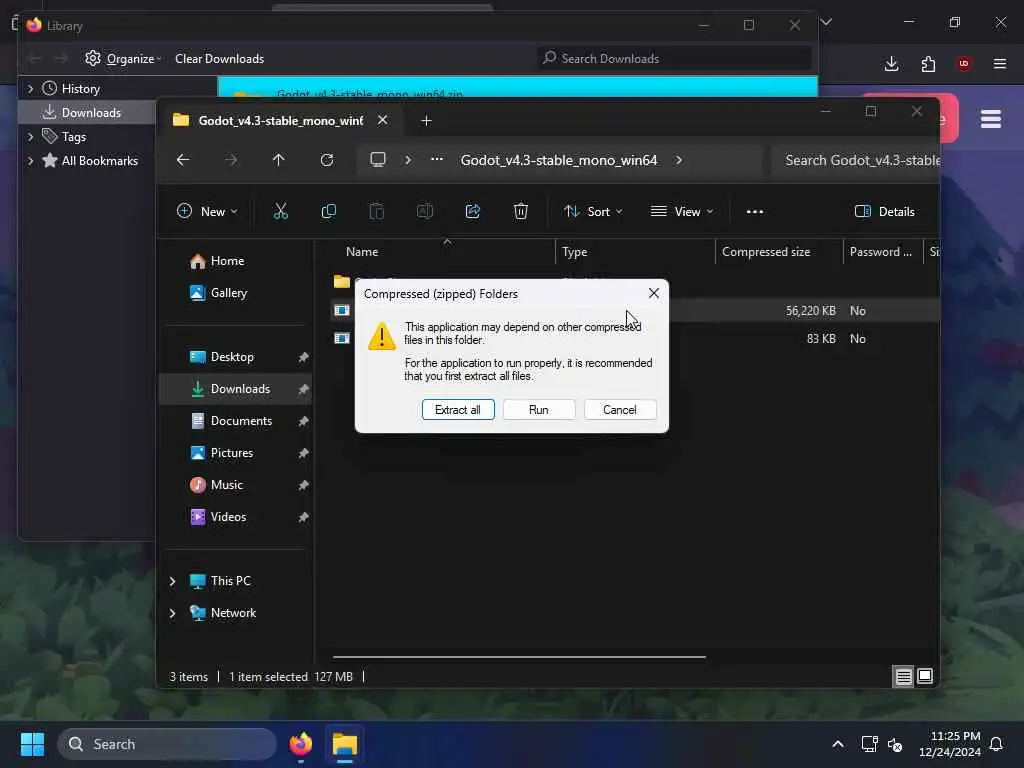Switch to large thumbnails view icon in status bar
This screenshot has width=1024, height=768.
pyautogui.click(x=925, y=677)
